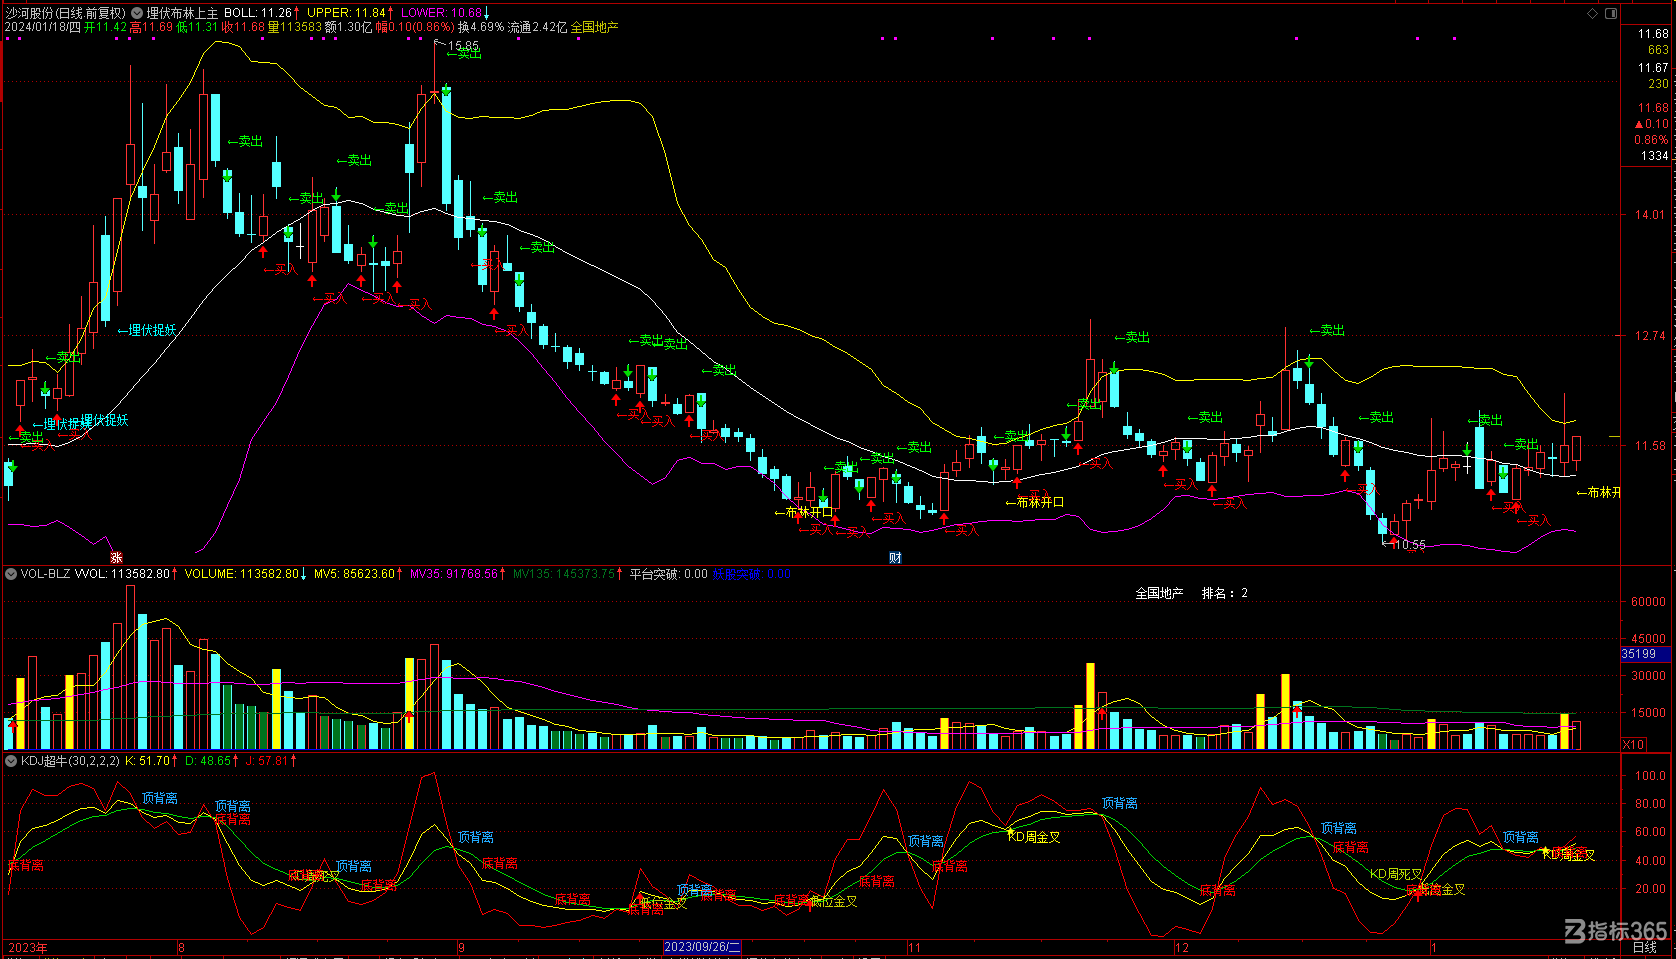The width and height of the screenshot is (1676, 959).
Task: Click the LOWER: 10.68 value in header
Action: click(x=441, y=13)
